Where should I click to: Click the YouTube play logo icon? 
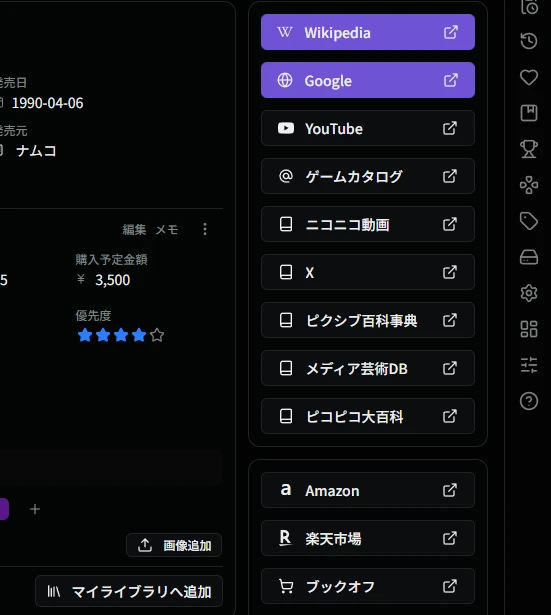(x=286, y=128)
